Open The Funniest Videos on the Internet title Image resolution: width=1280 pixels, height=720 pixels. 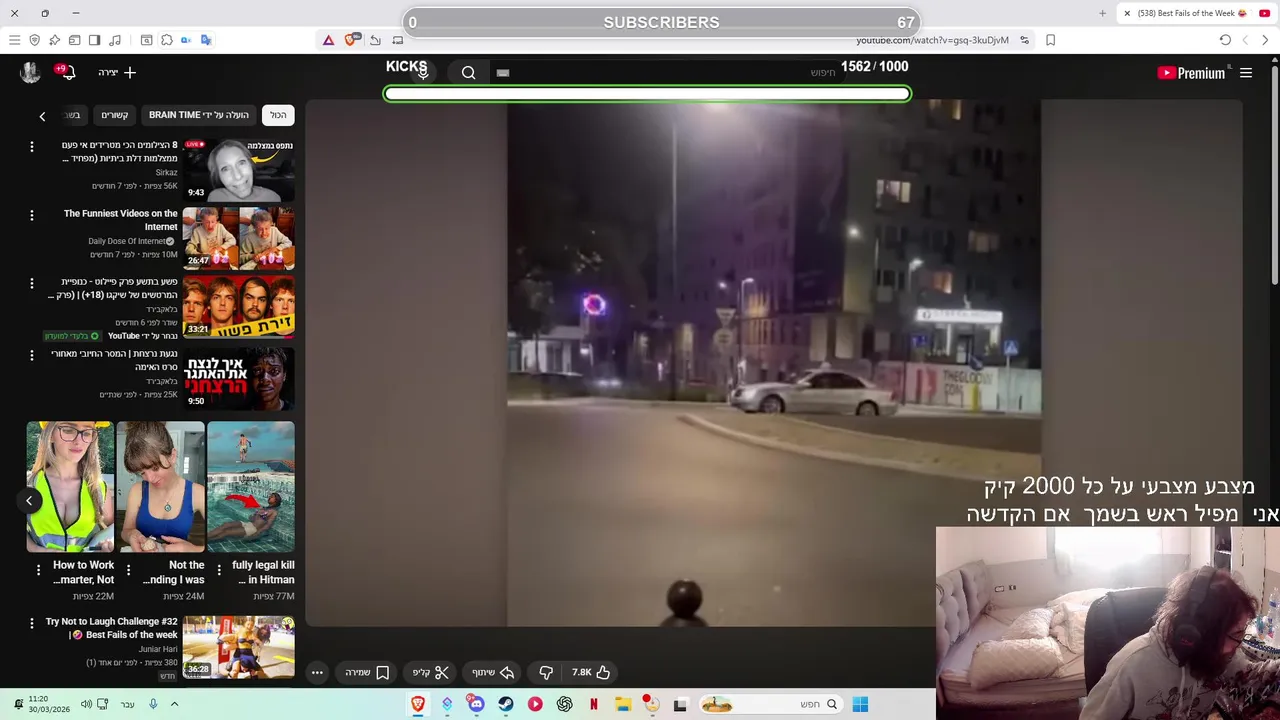pos(121,220)
